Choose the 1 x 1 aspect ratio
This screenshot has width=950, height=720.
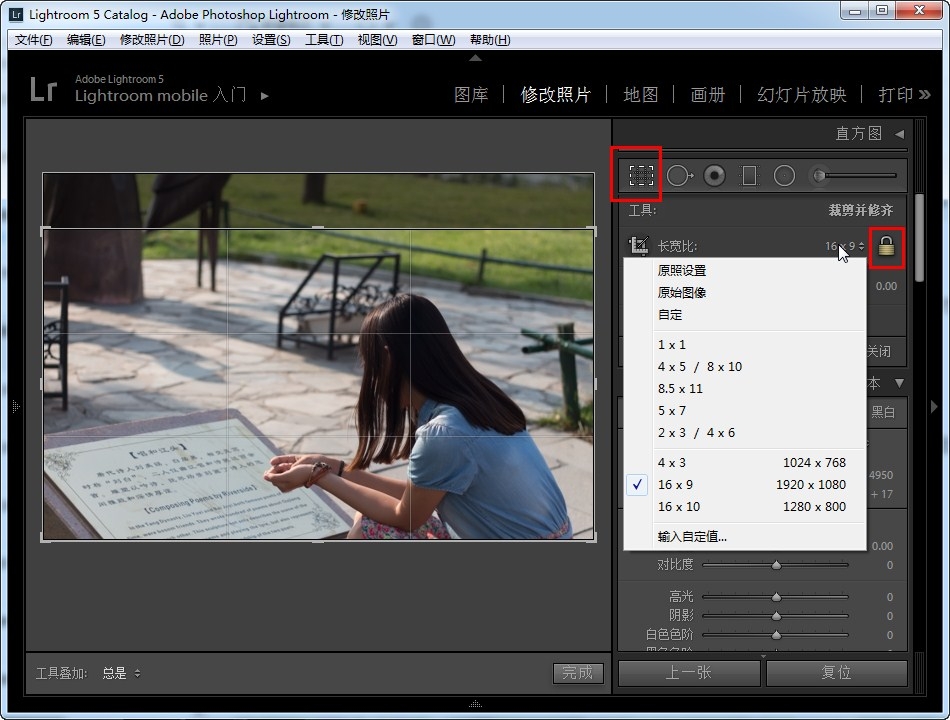tap(672, 345)
